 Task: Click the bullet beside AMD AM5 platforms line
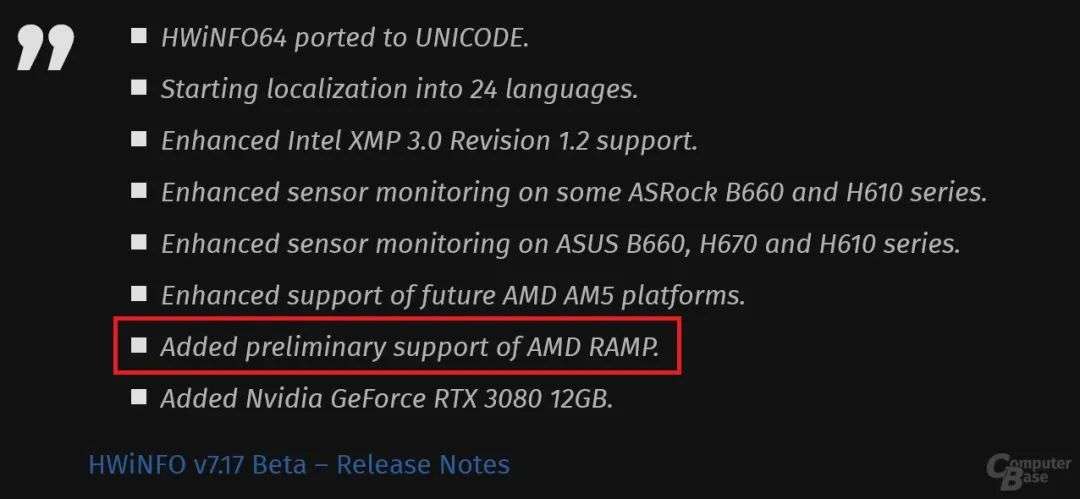coord(139,295)
